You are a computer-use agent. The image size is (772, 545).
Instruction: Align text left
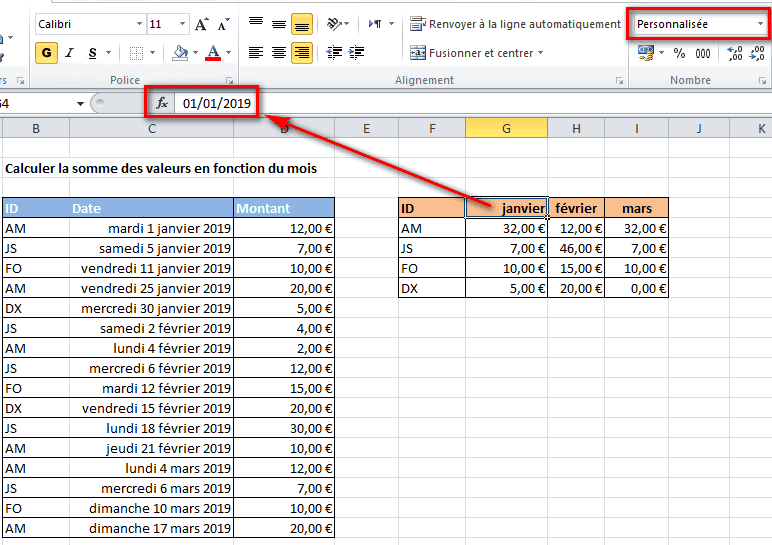(x=256, y=53)
